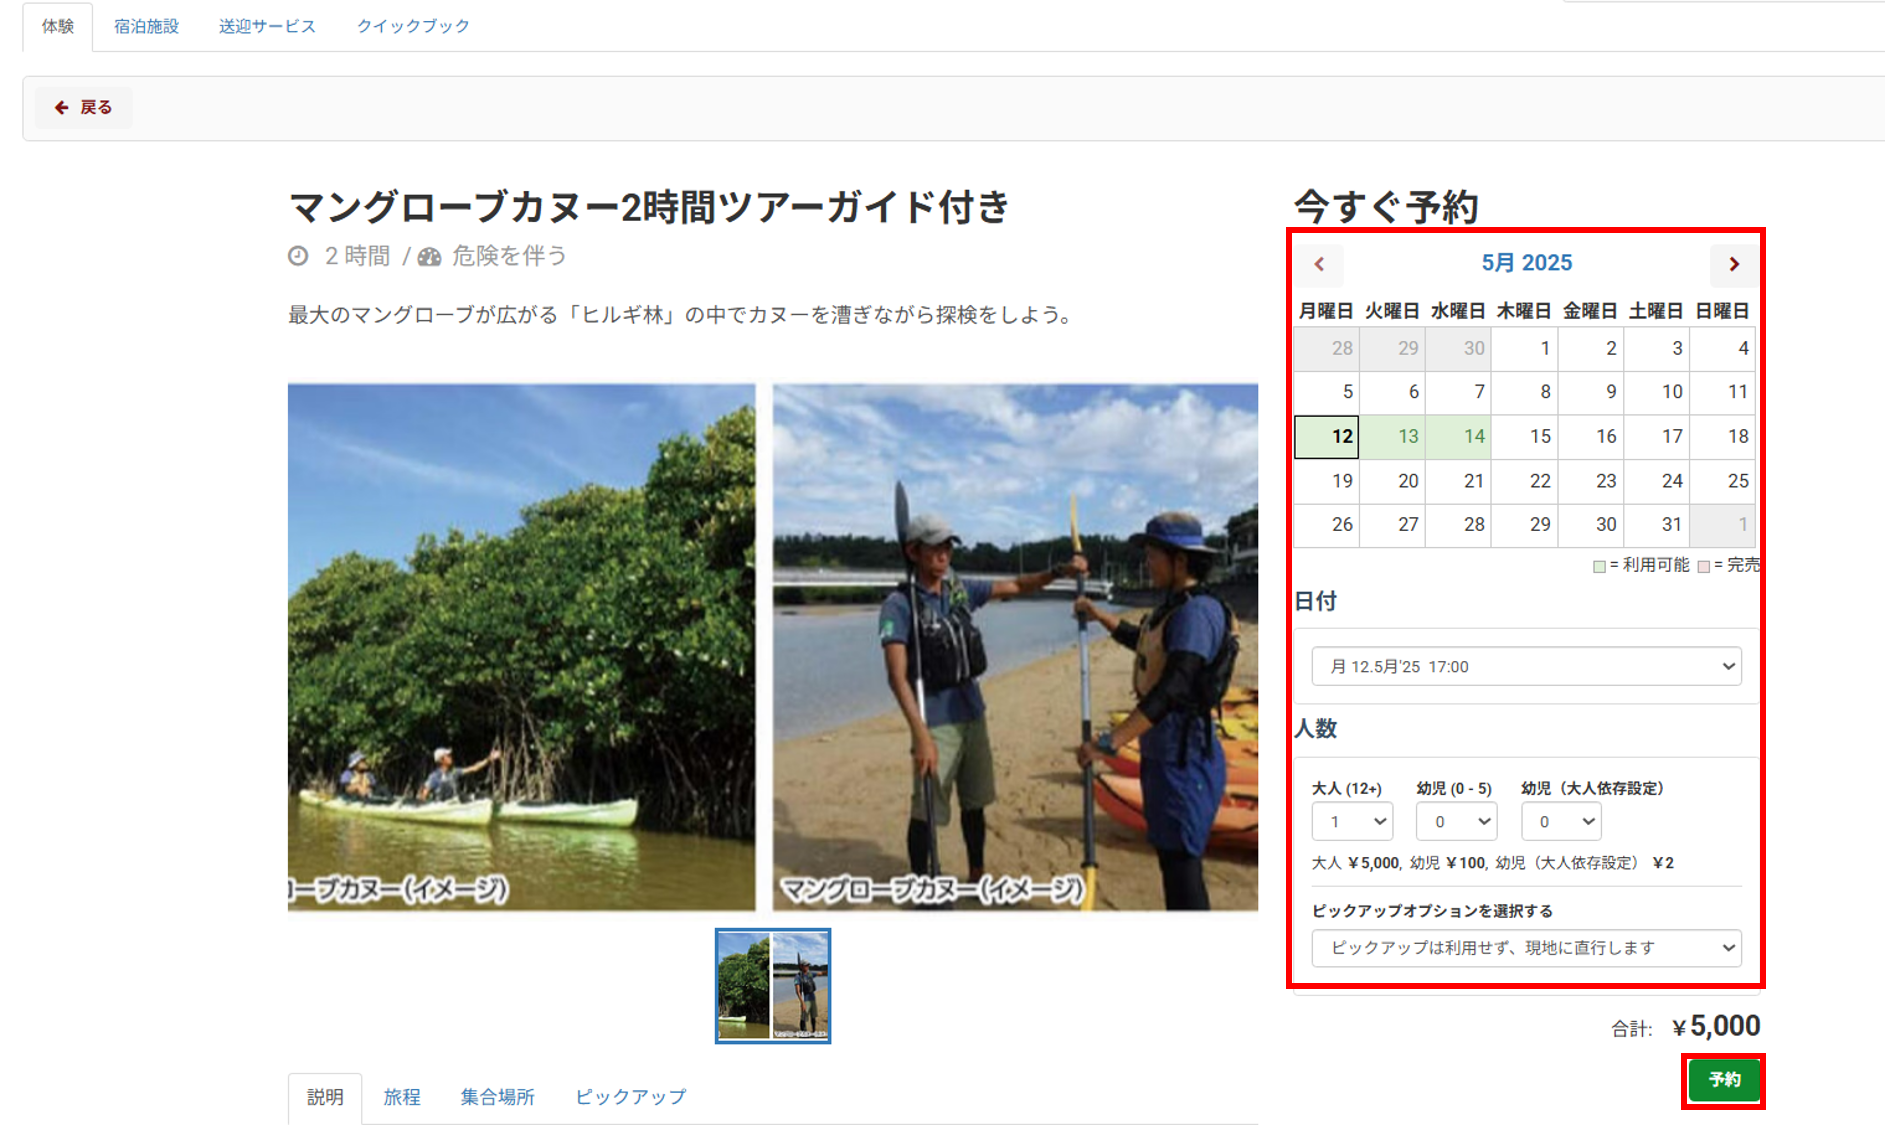Click the canoe photo thumbnail below the images
This screenshot has width=1885, height=1125.
tap(773, 986)
